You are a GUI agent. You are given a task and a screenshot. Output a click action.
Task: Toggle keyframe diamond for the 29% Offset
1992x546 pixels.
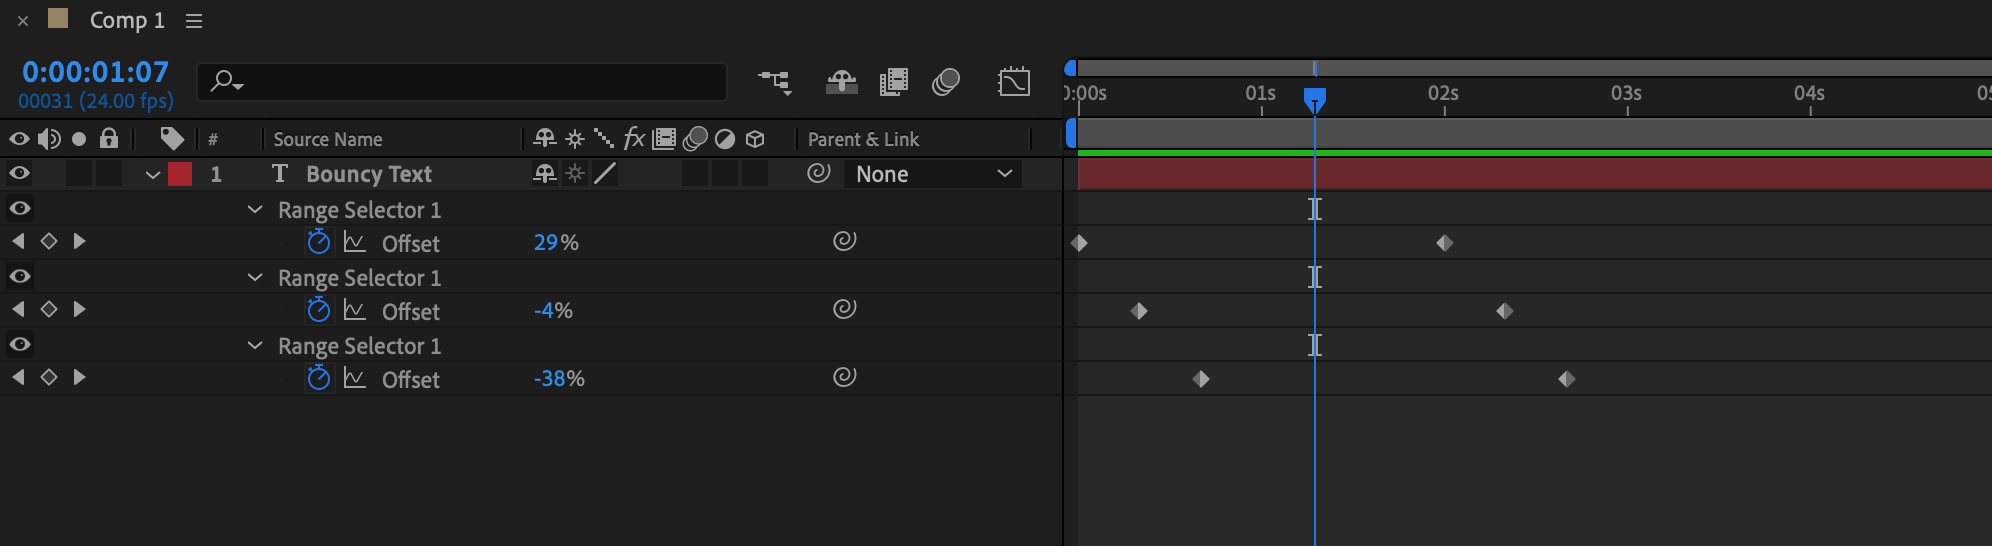(x=48, y=241)
